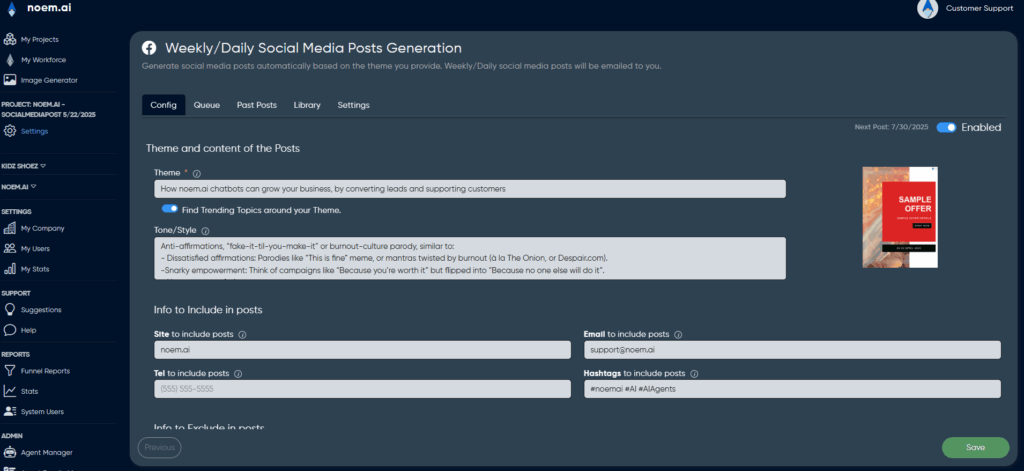Click the Theme text field
The height and width of the screenshot is (471, 1024).
[470, 189]
